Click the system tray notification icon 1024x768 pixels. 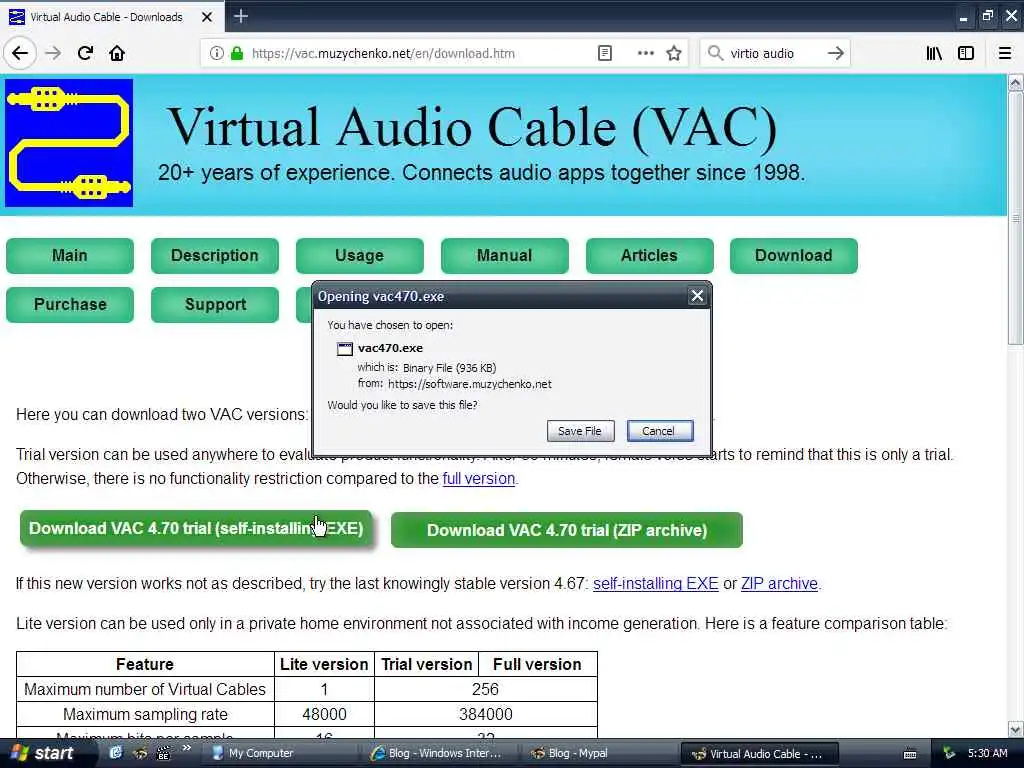point(949,754)
